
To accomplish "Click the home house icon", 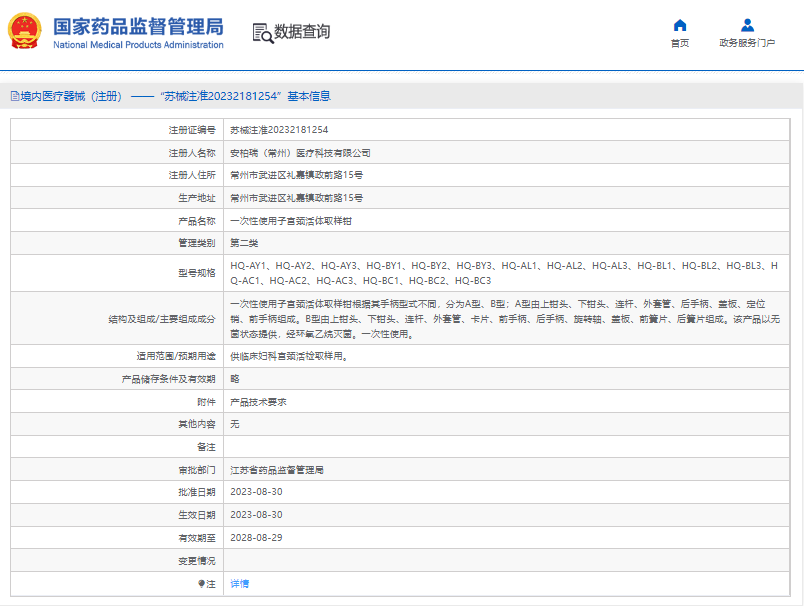I will (680, 25).
